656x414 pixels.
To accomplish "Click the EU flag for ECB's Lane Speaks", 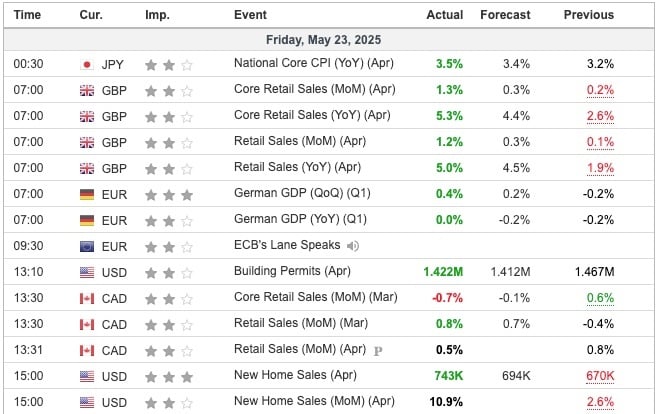I will click(87, 247).
